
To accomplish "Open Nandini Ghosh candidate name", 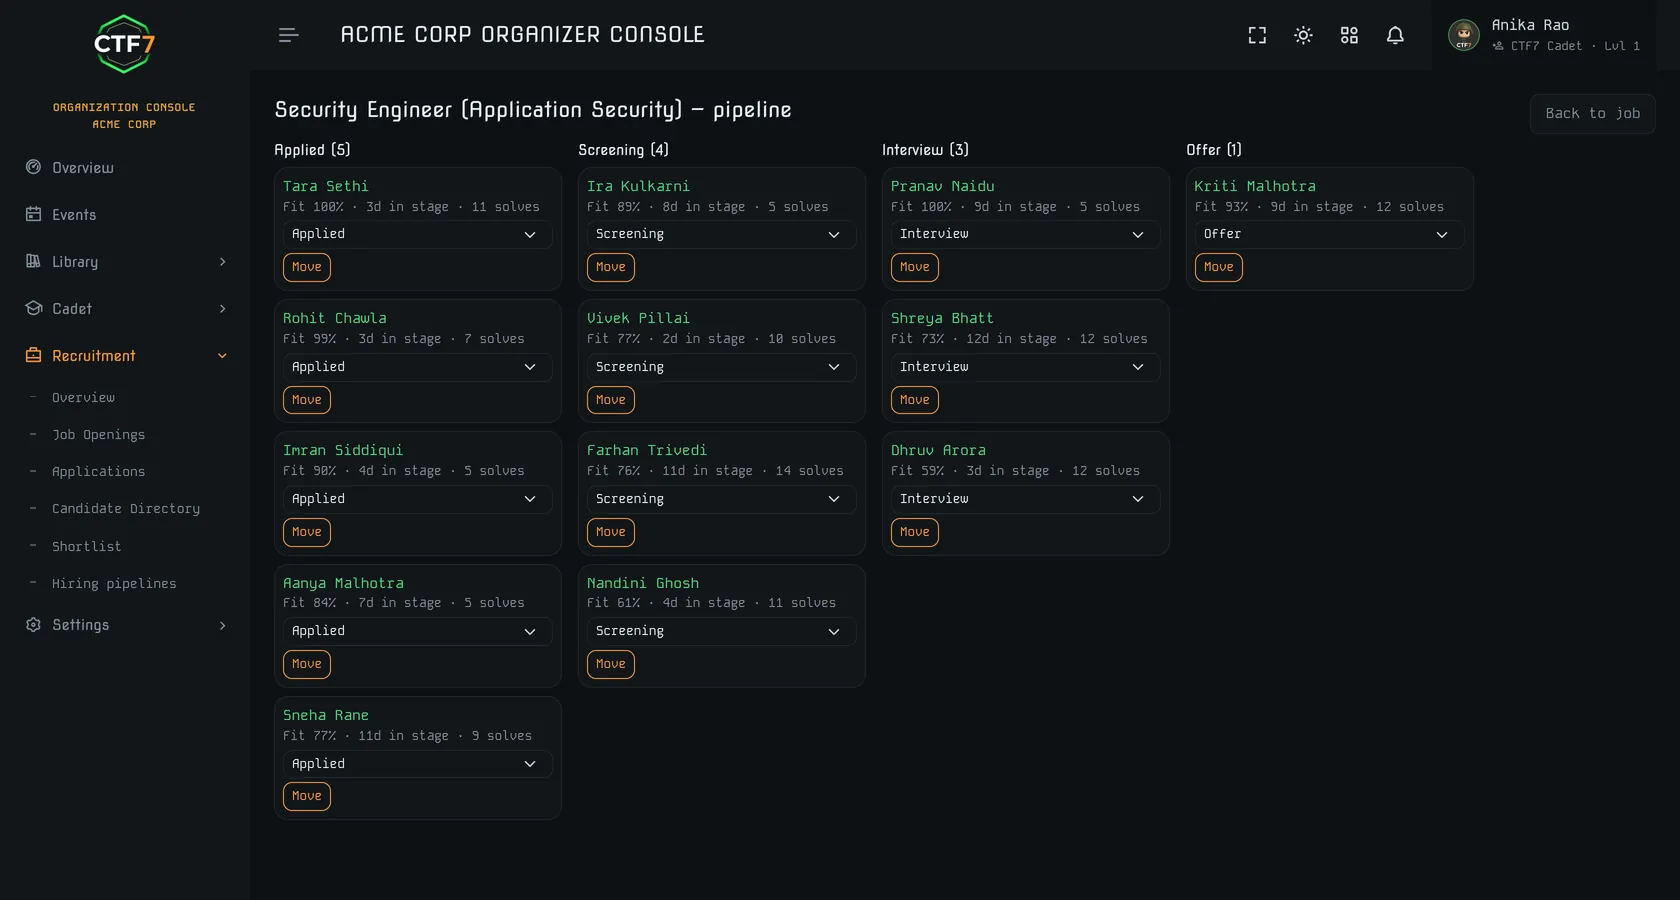I will [x=643, y=583].
